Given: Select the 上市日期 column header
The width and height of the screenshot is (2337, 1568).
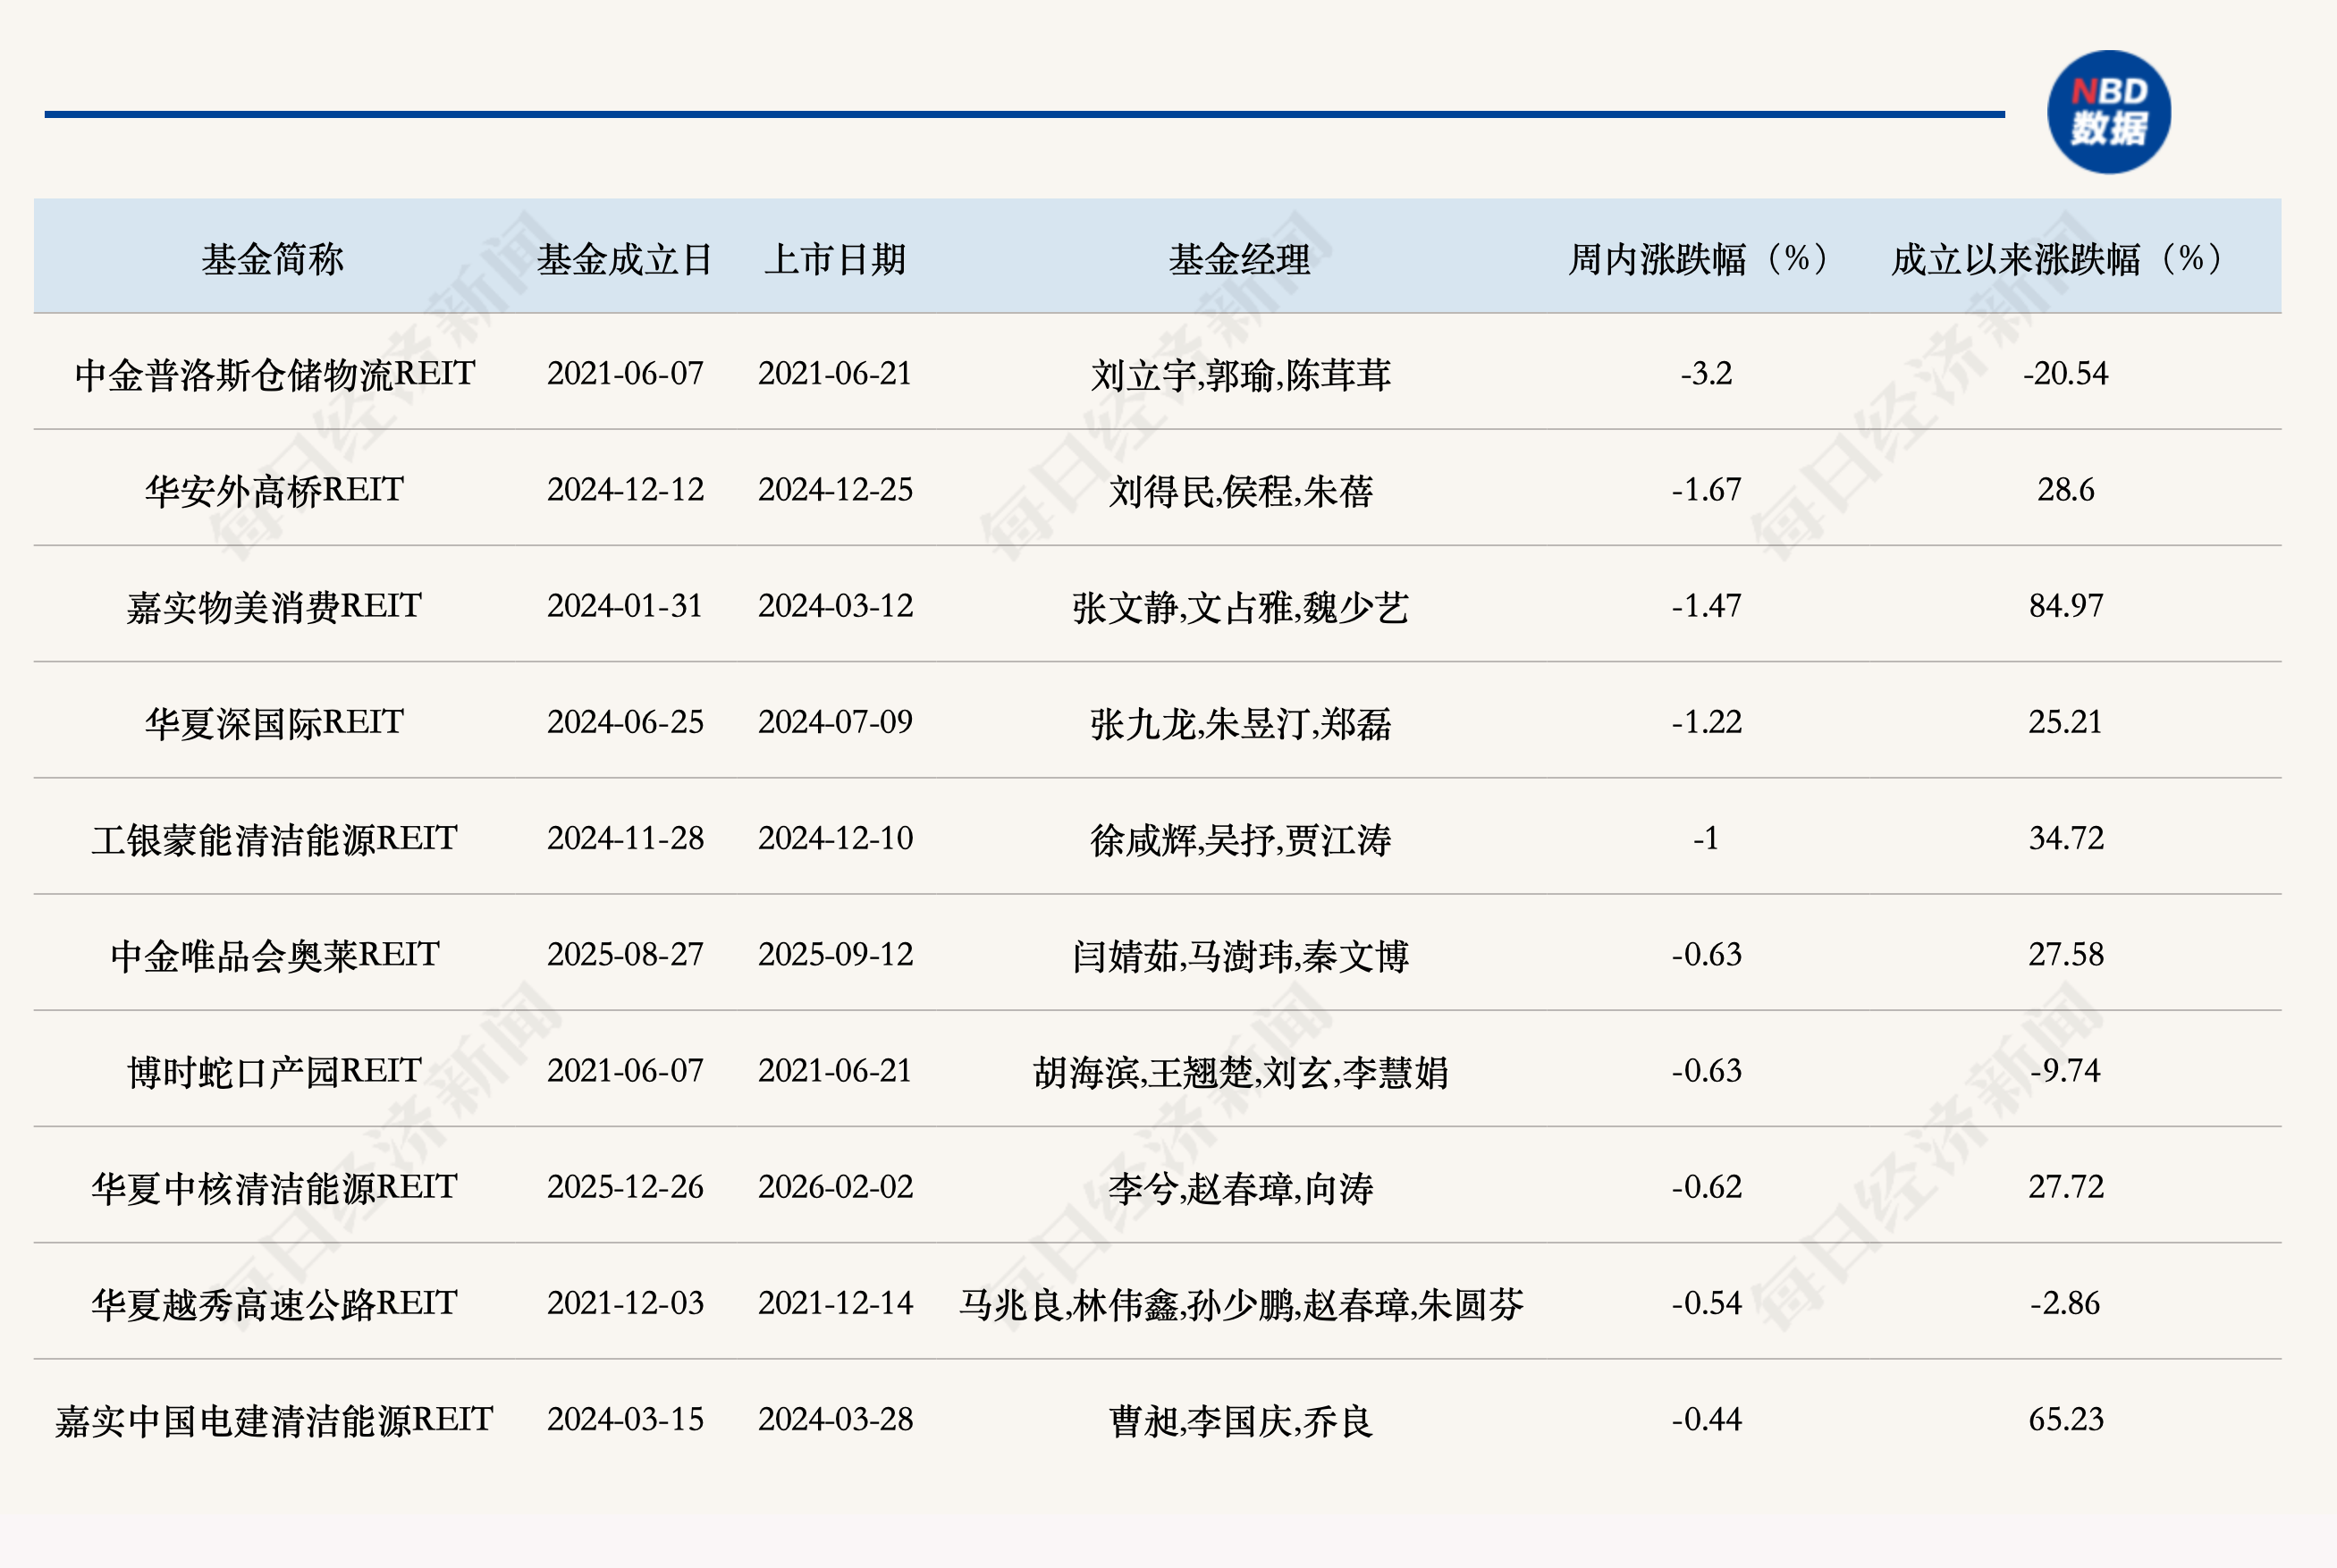Looking at the screenshot, I should click(835, 259).
